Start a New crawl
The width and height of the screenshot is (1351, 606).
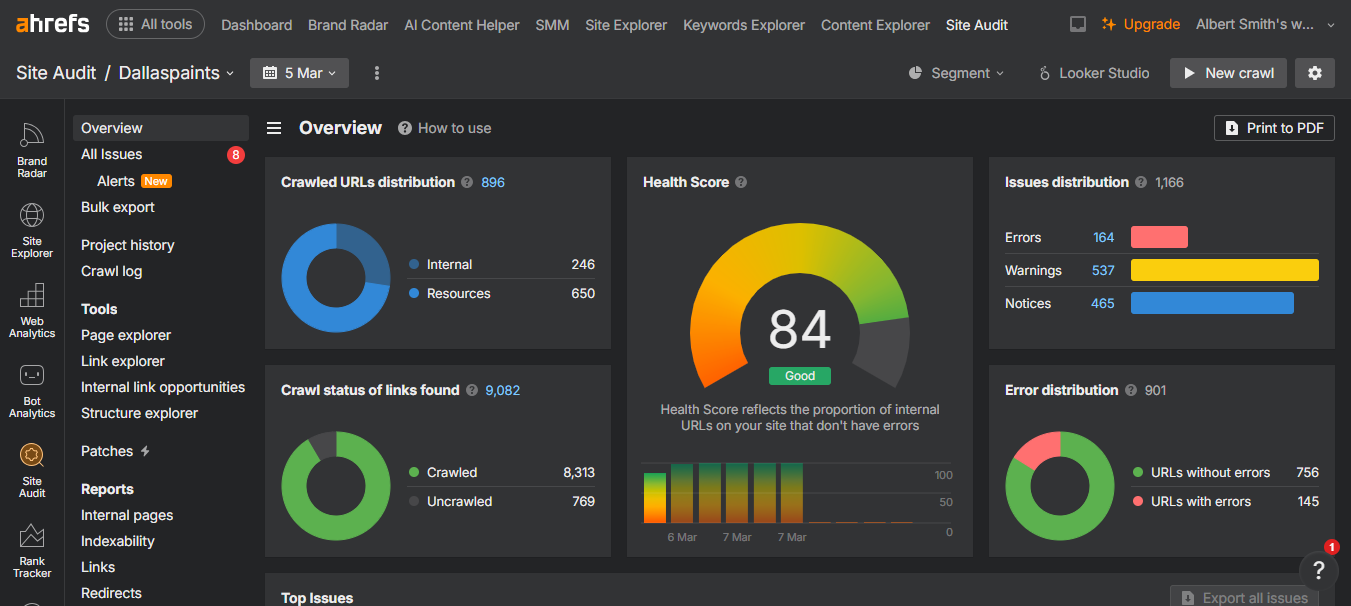click(x=1228, y=73)
